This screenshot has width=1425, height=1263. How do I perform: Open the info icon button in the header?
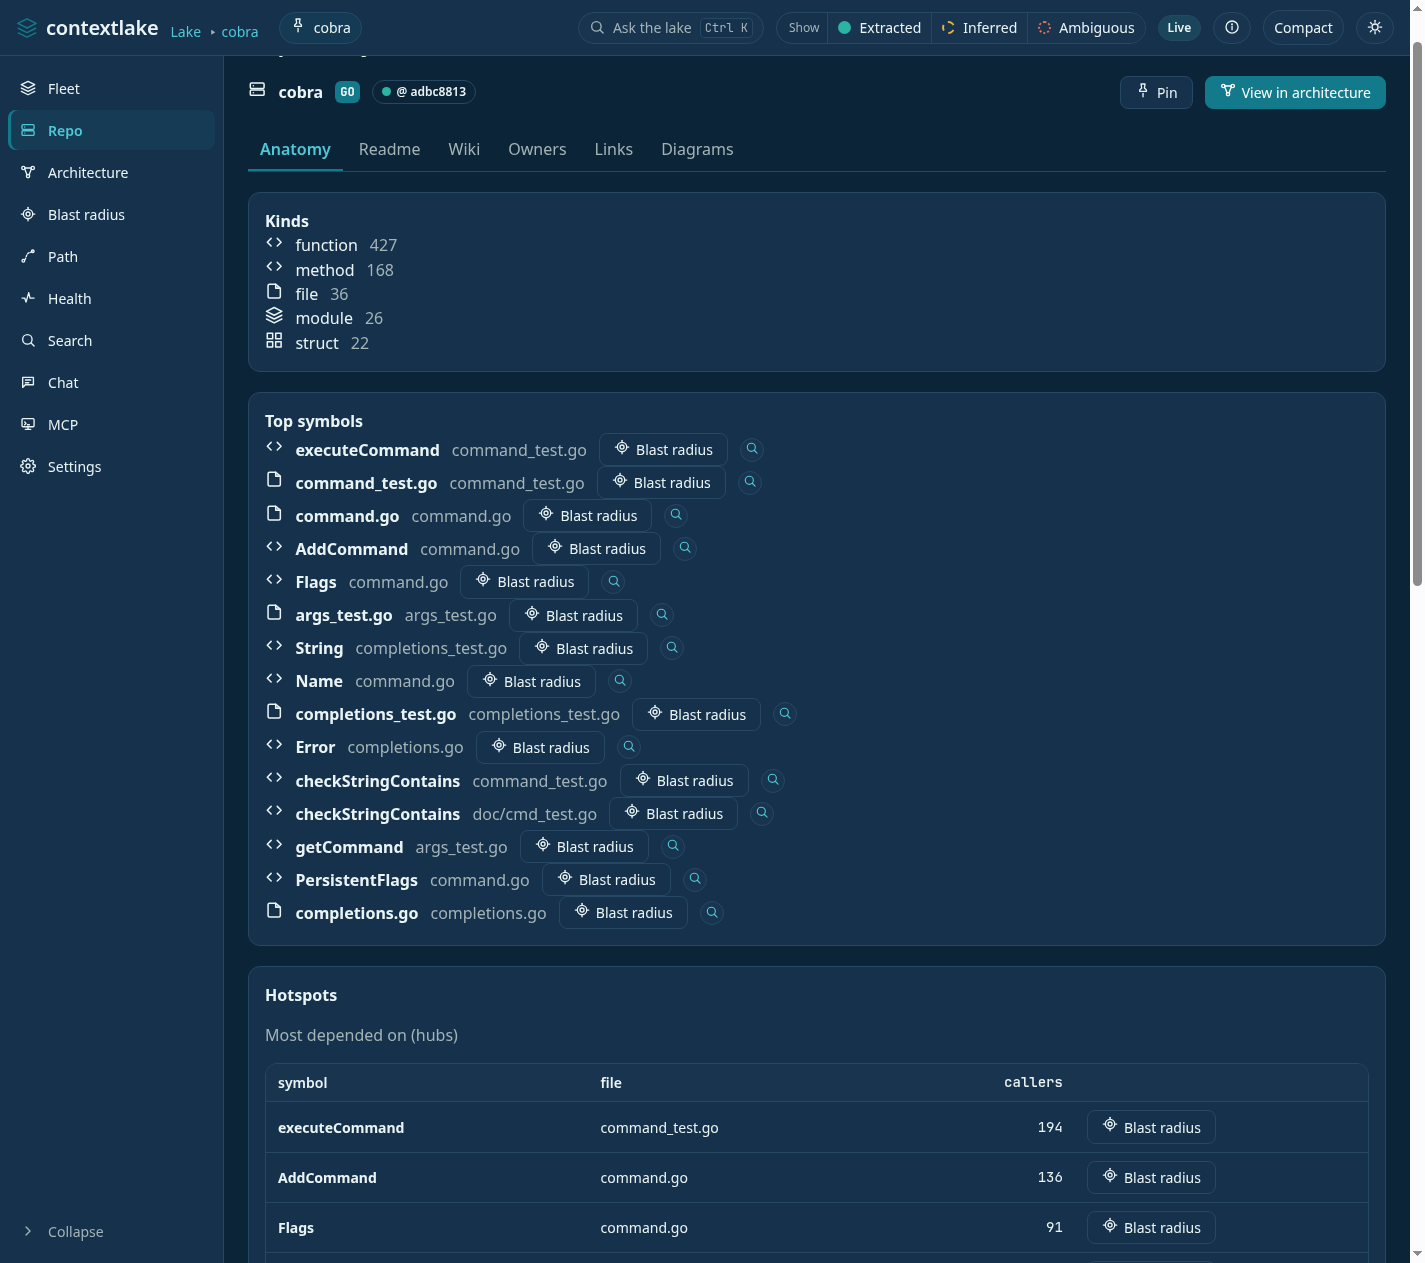point(1232,28)
